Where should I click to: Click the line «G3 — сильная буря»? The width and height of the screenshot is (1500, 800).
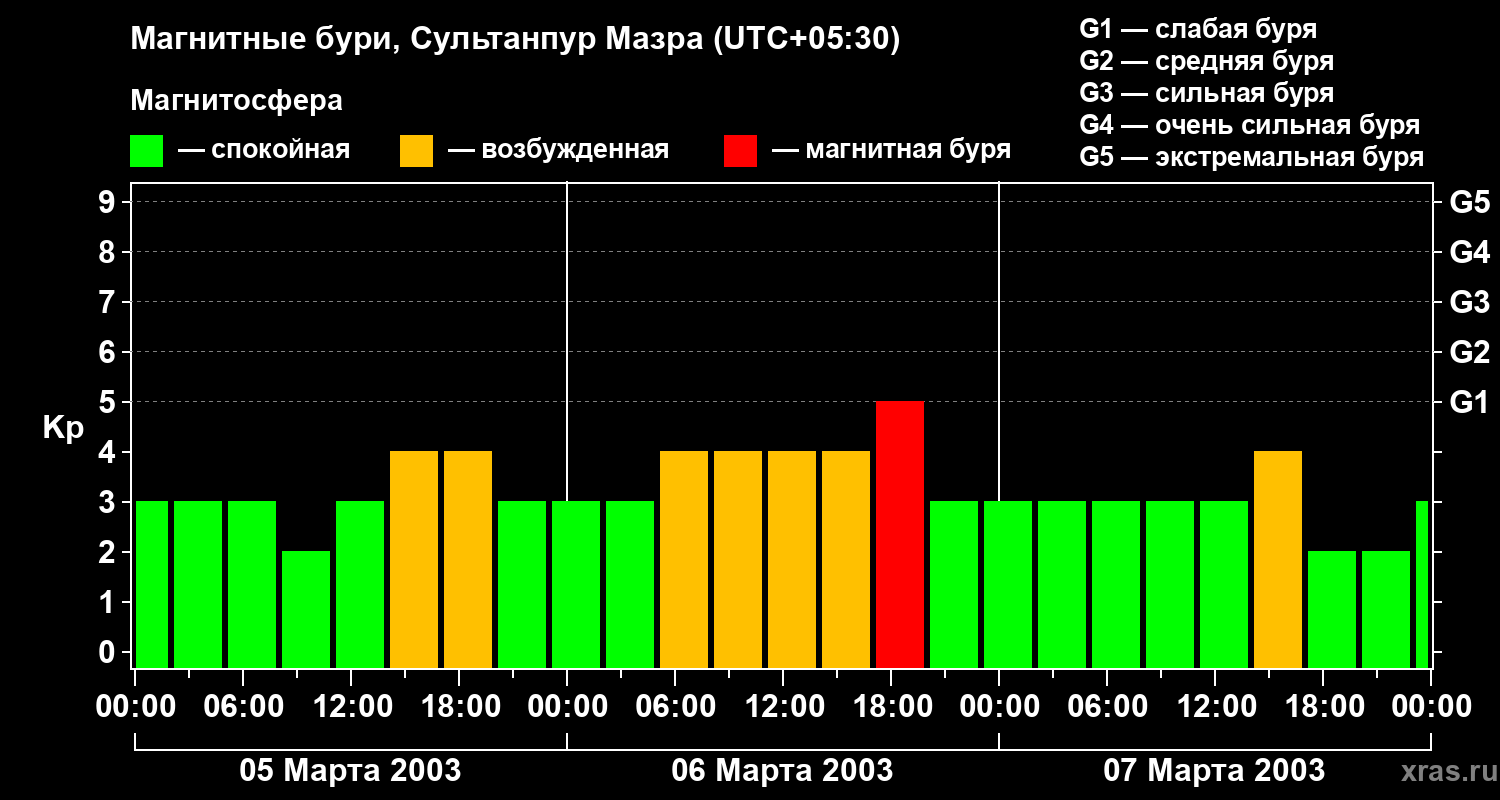click(x=1206, y=93)
